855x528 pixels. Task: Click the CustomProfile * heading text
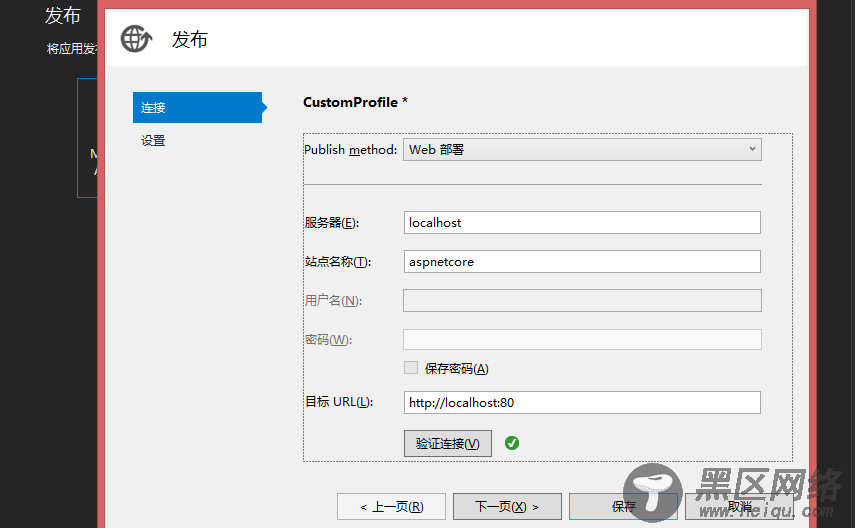356,103
